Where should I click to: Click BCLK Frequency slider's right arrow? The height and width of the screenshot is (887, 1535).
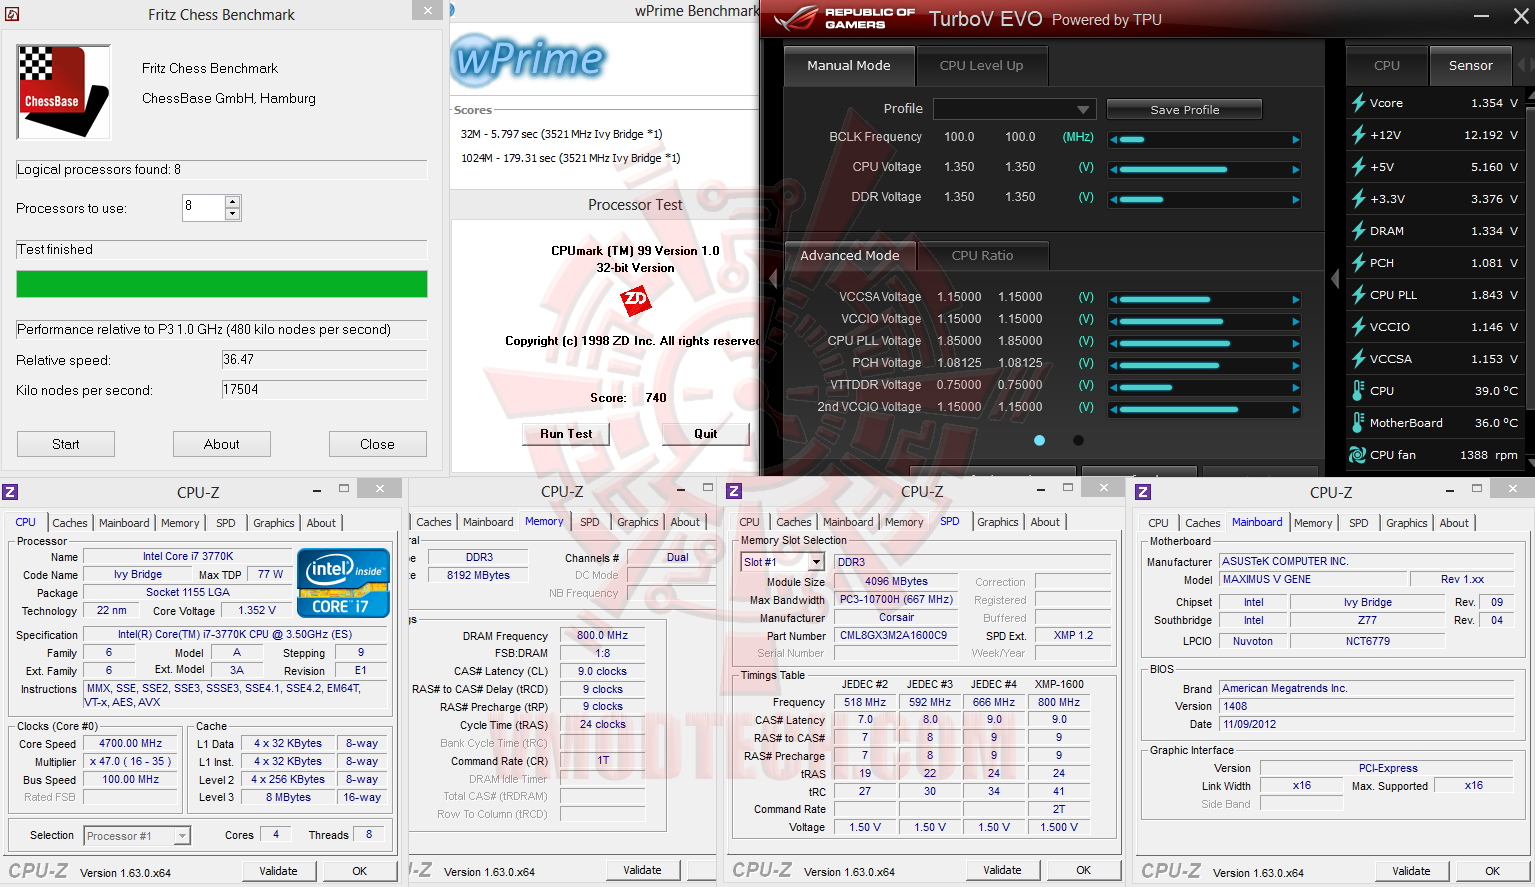[1296, 140]
